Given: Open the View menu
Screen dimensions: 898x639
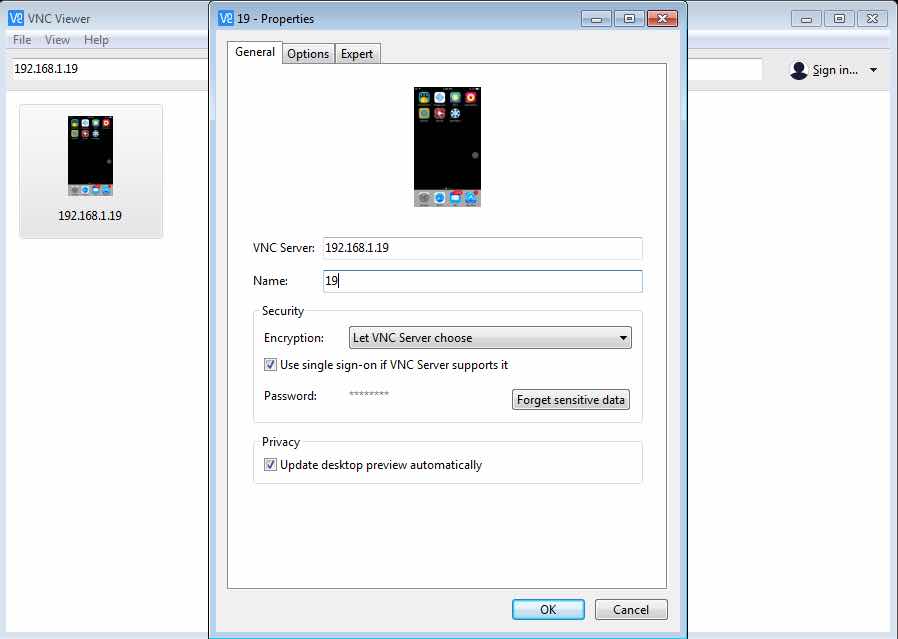Looking at the screenshot, I should (57, 40).
